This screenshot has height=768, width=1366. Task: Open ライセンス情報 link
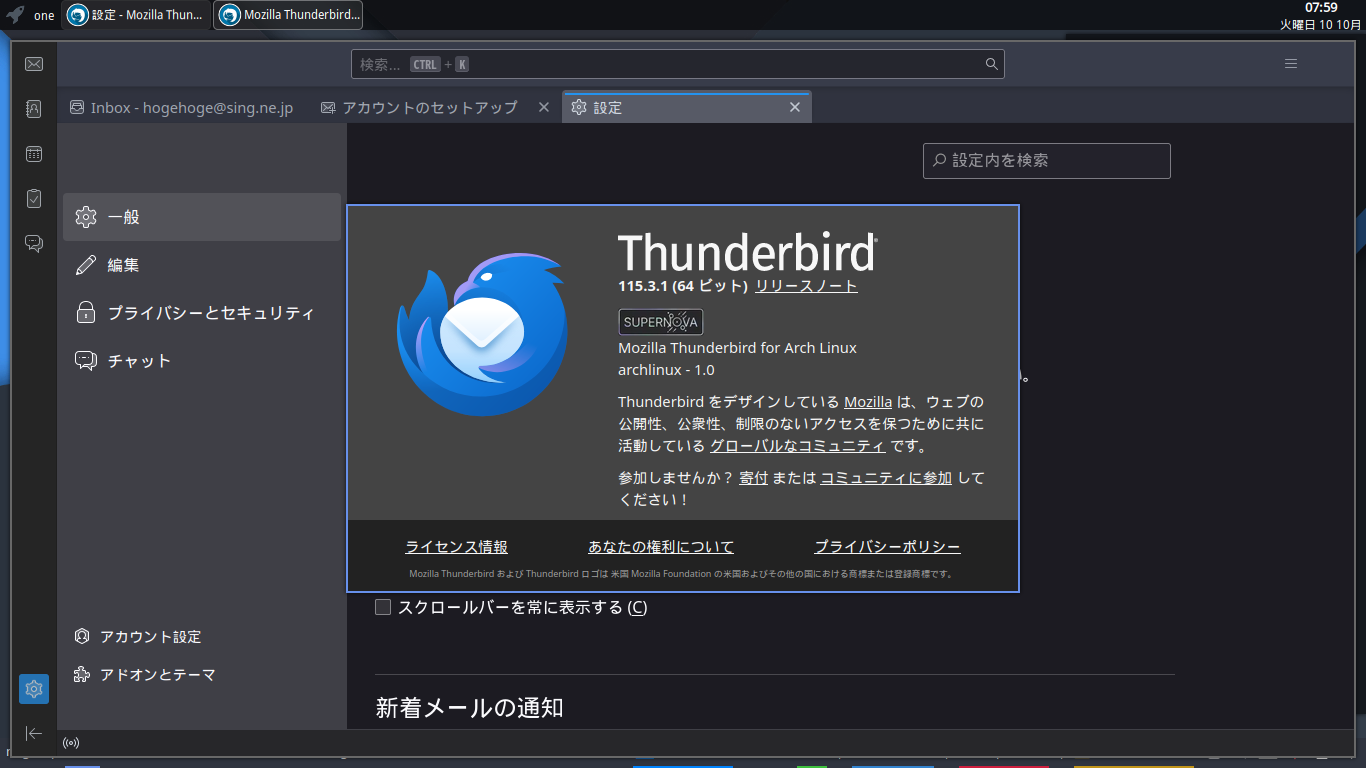(x=456, y=547)
